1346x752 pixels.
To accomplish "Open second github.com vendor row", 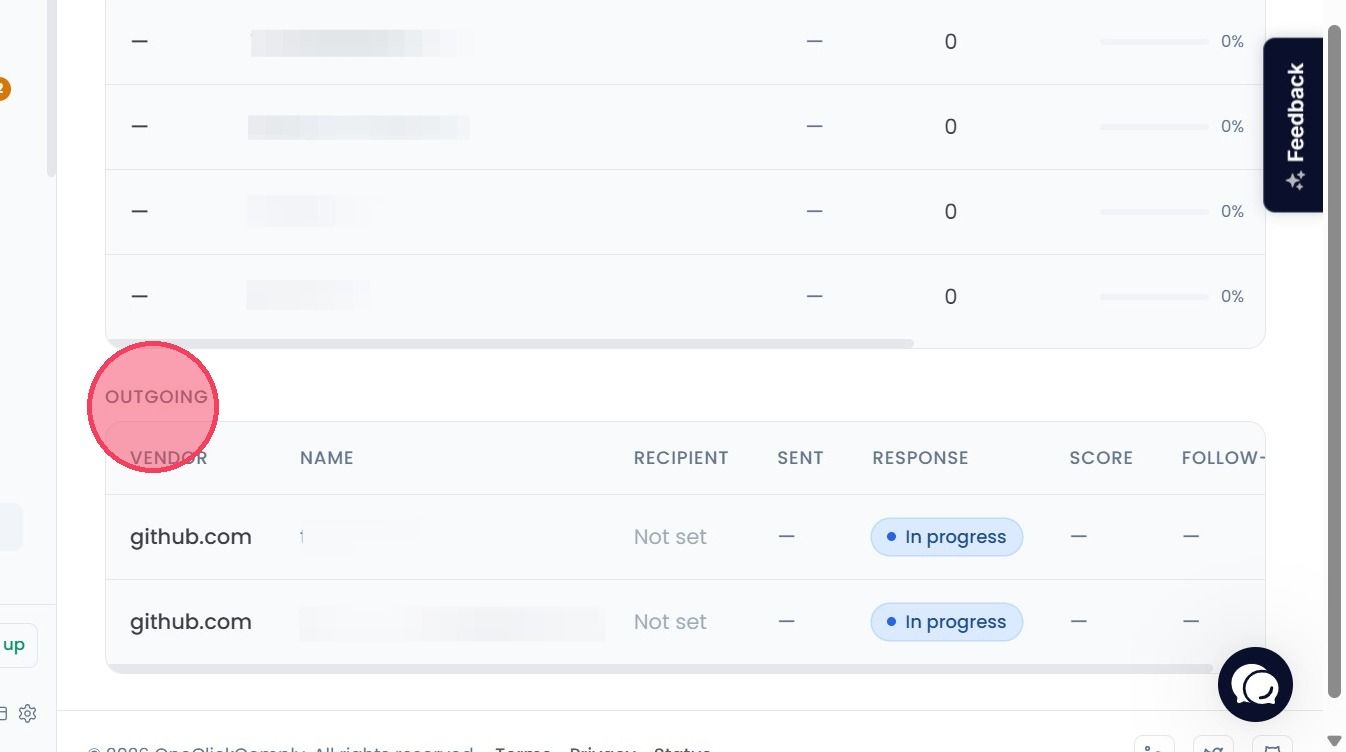I will pyautogui.click(x=190, y=622).
